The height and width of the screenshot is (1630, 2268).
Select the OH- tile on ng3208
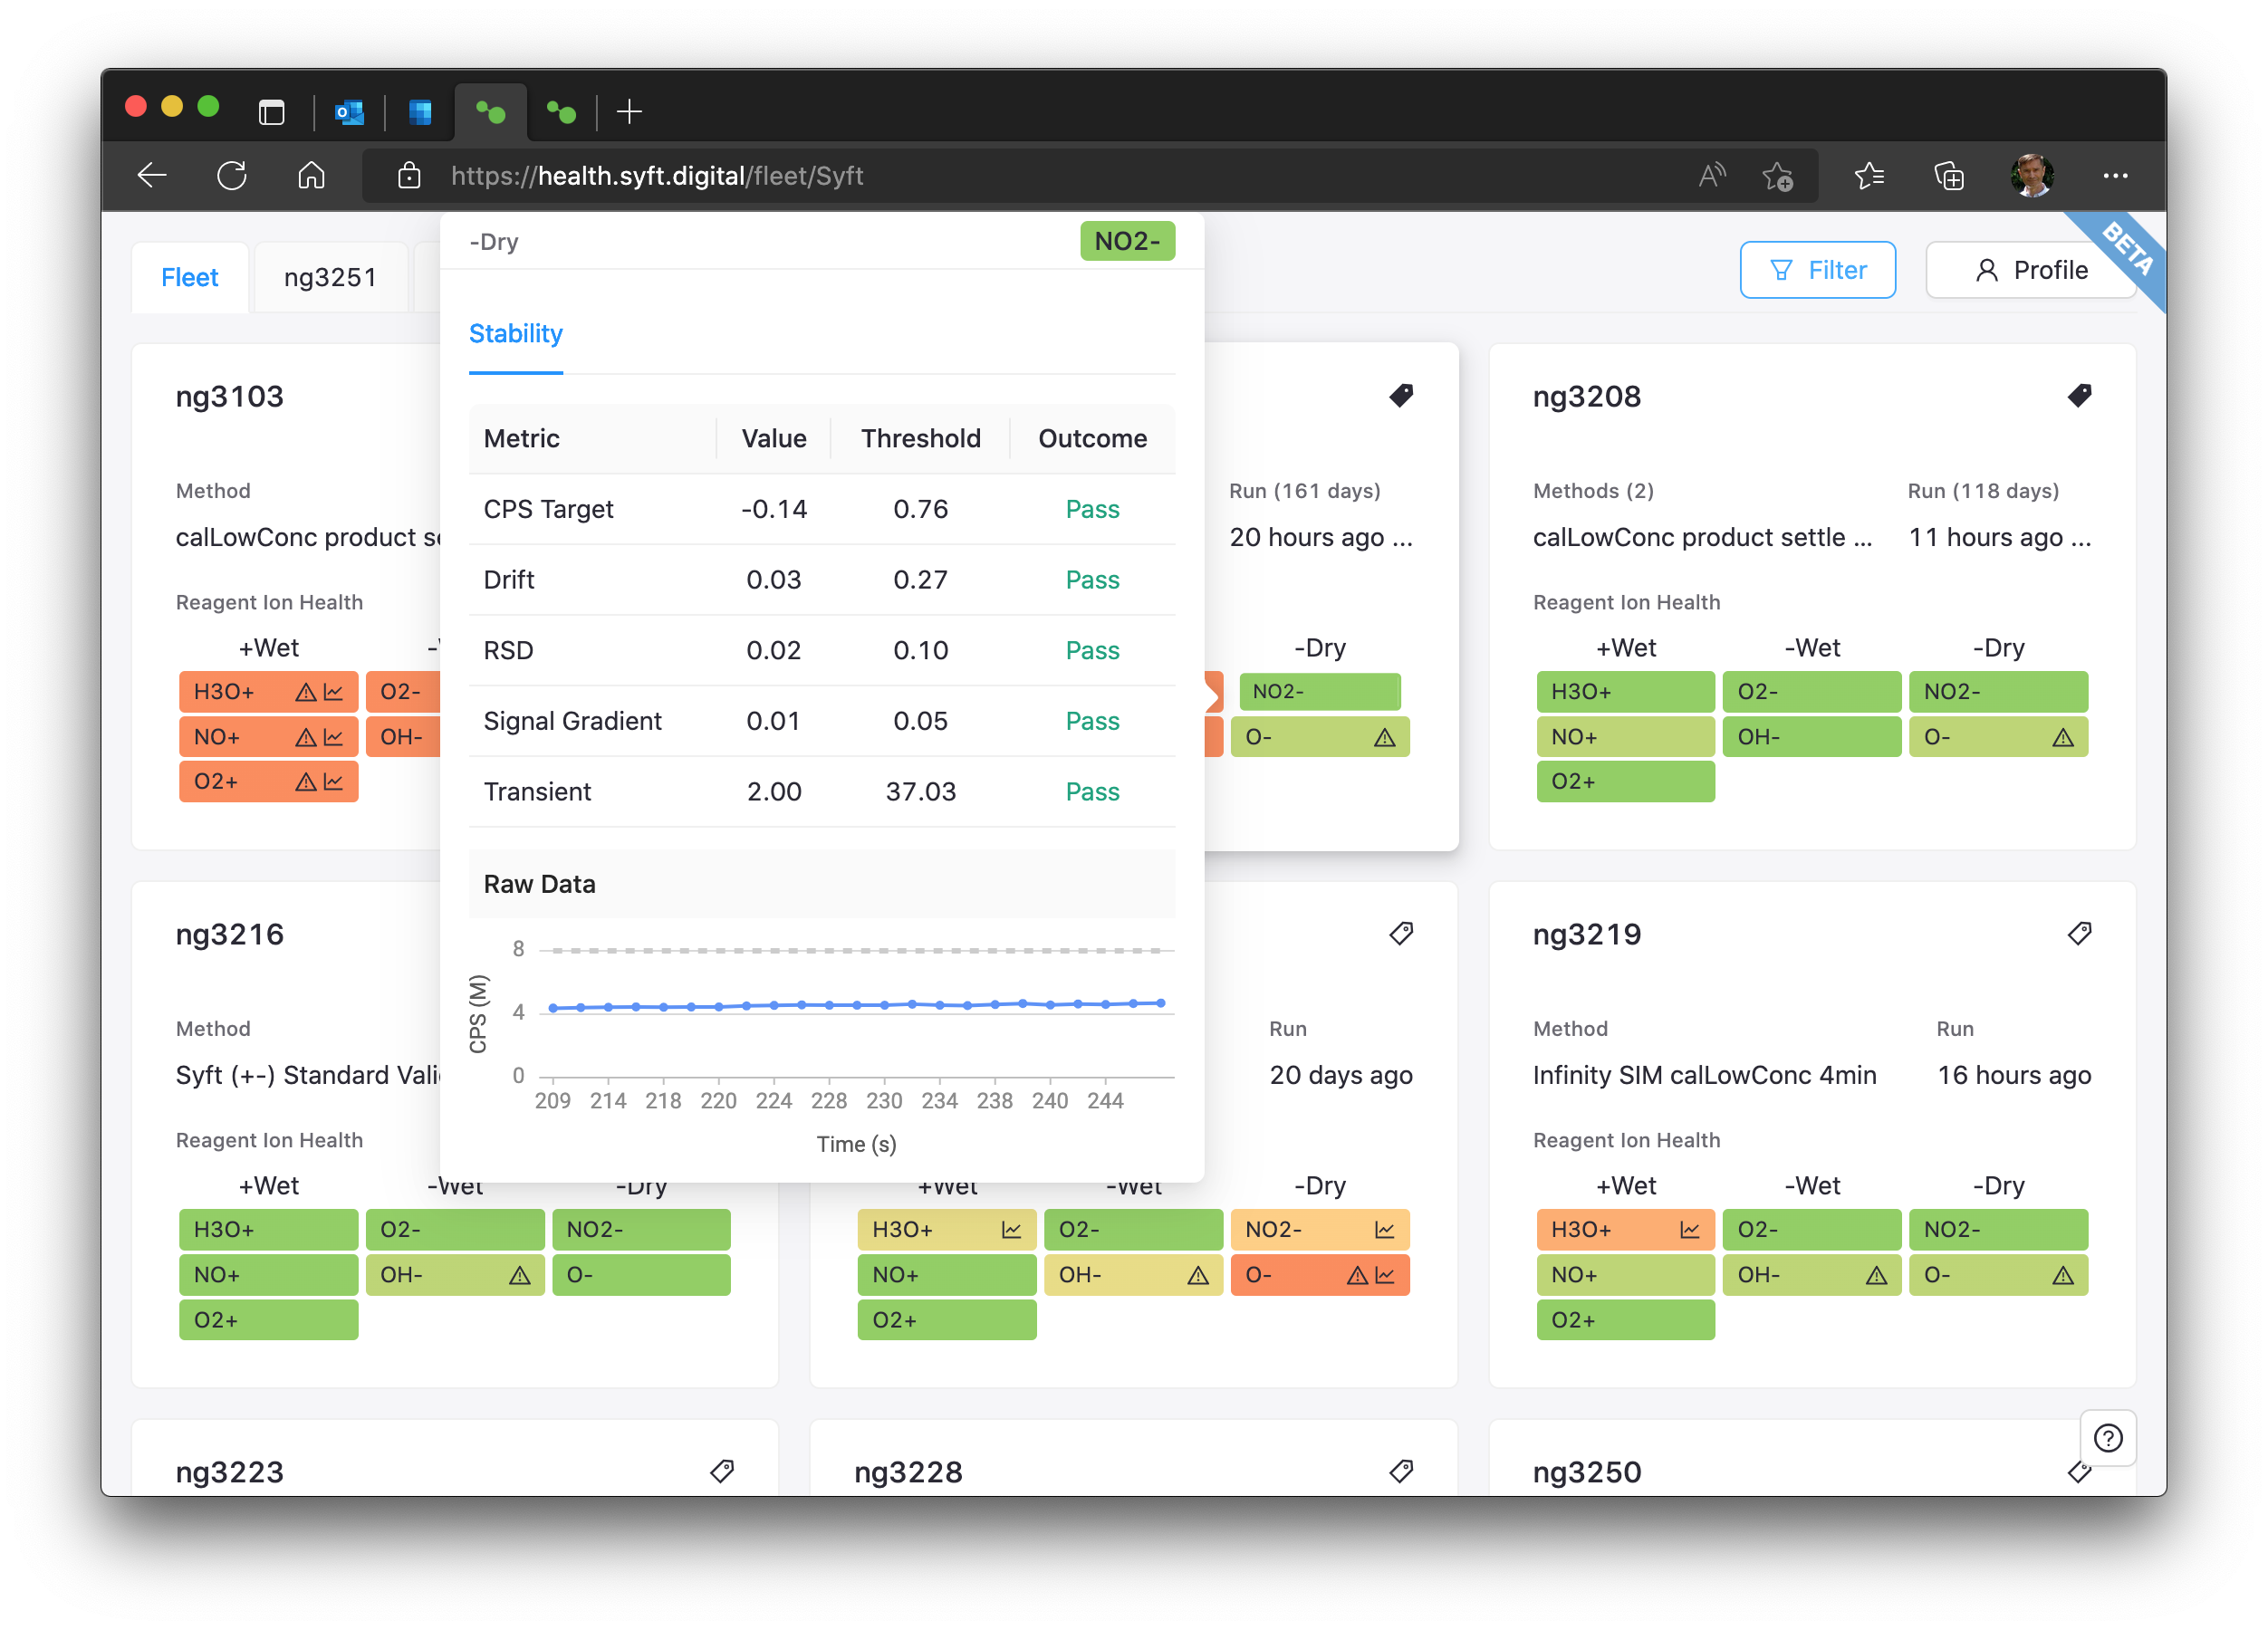1811,737
